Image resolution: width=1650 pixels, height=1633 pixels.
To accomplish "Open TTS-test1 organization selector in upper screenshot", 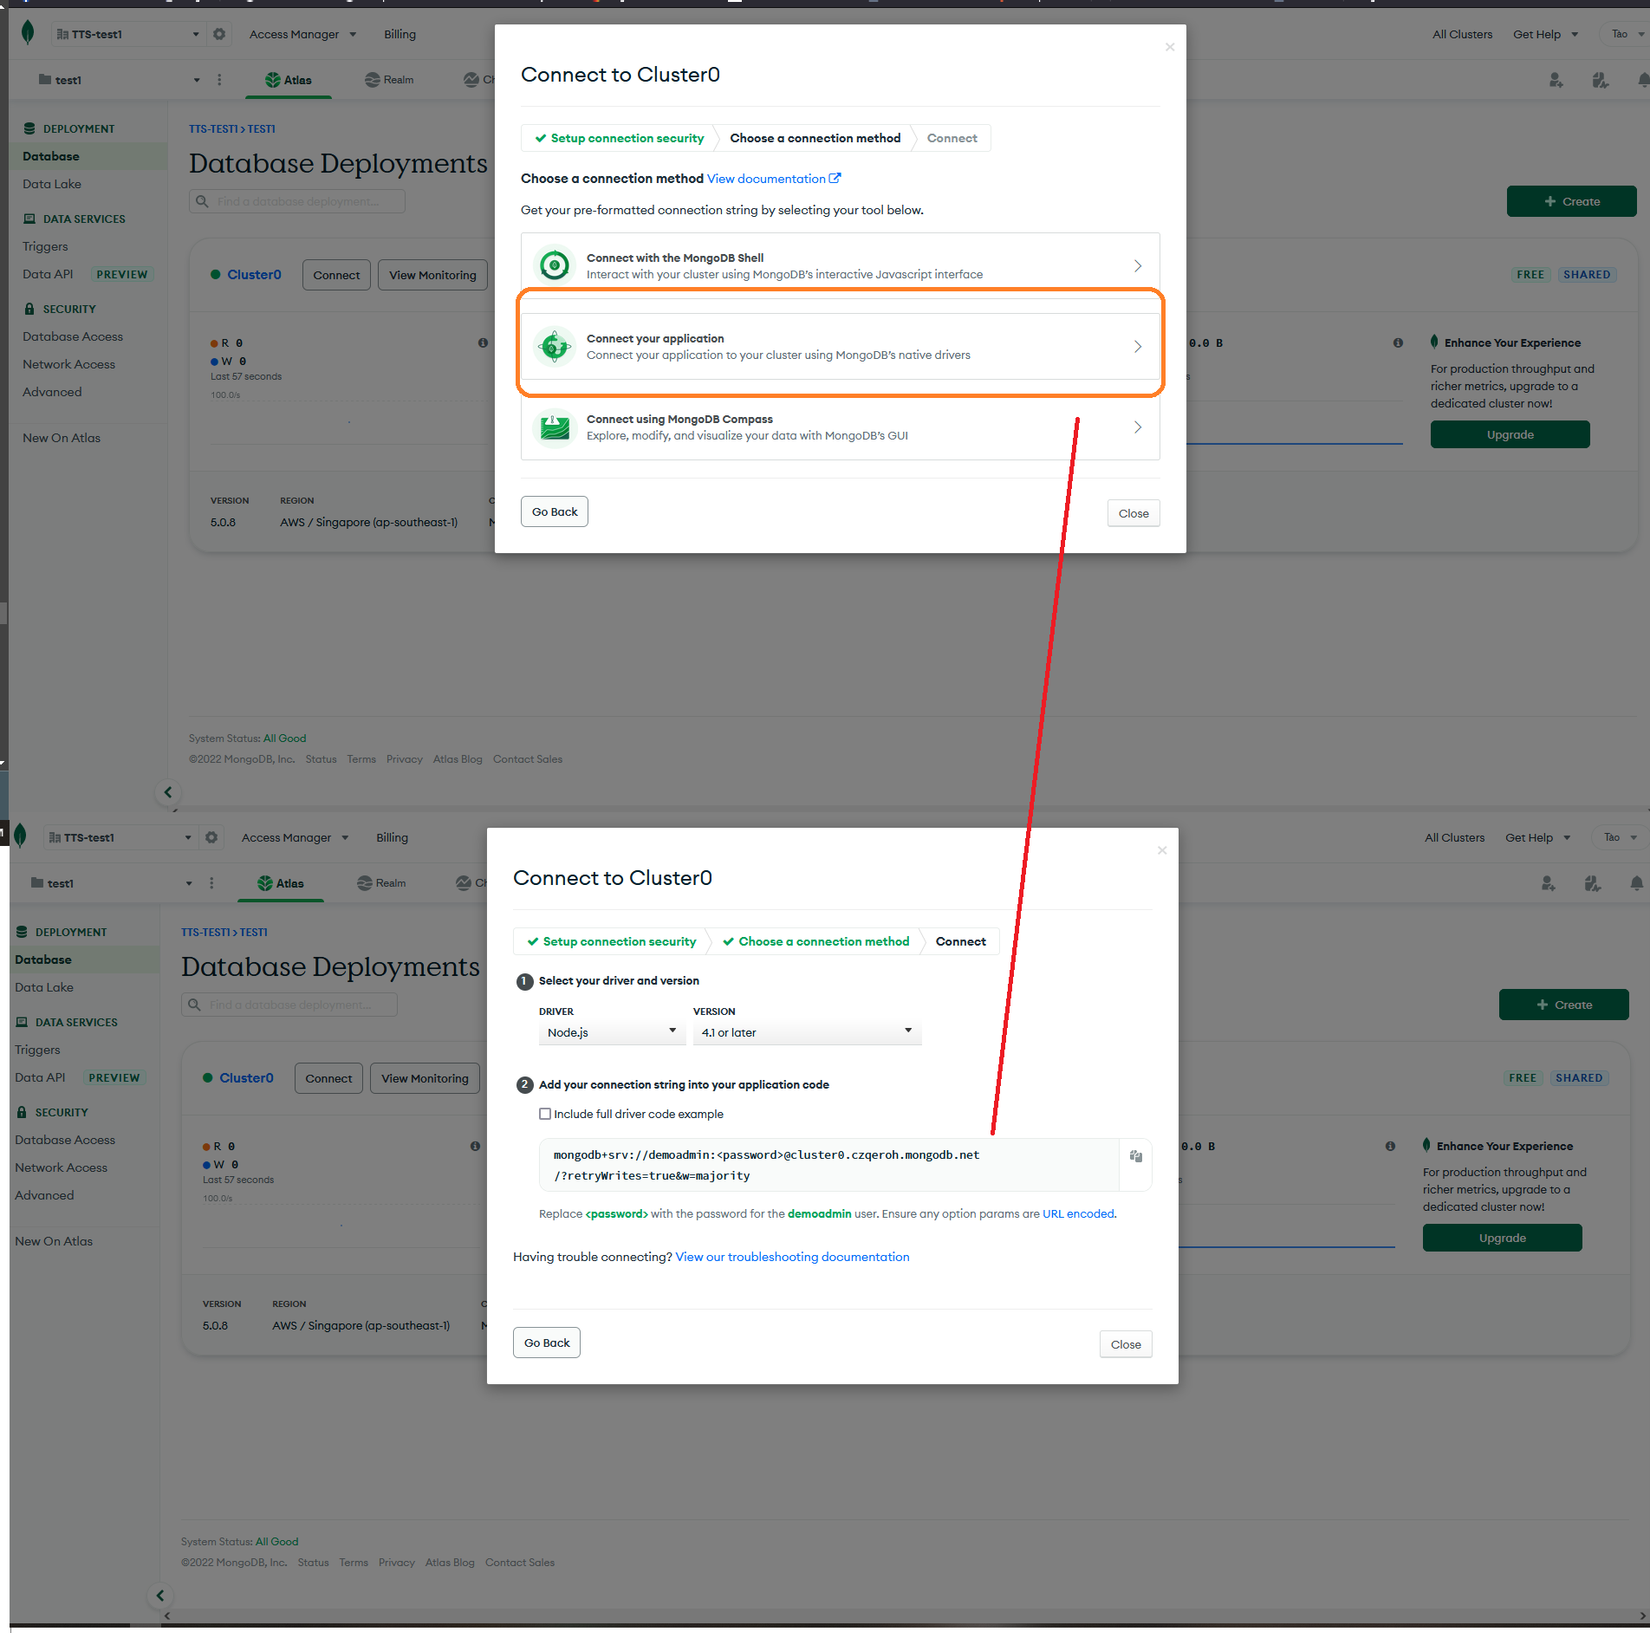I will coord(128,34).
